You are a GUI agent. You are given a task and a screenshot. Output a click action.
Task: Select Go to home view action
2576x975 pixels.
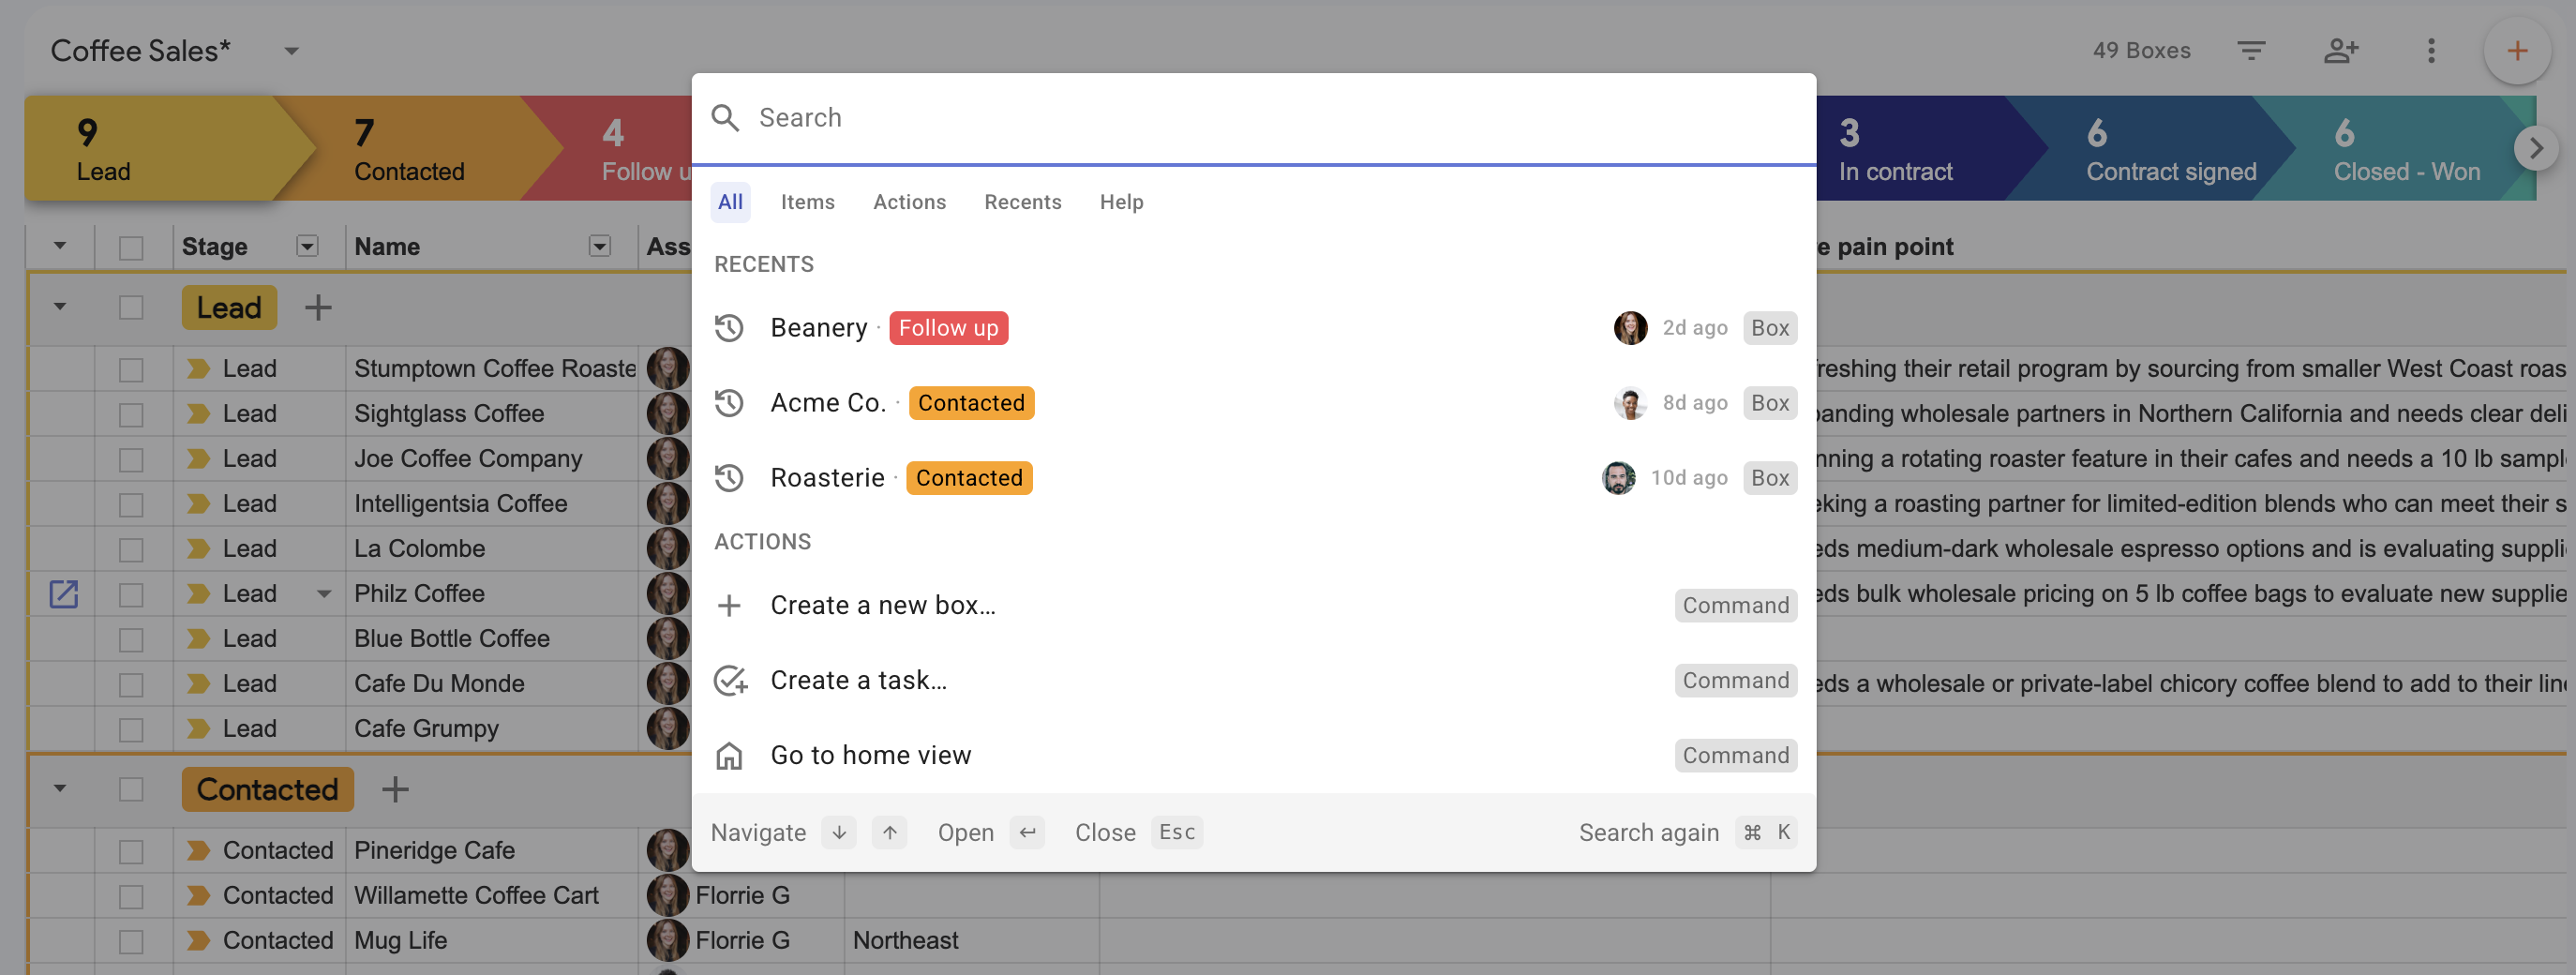pos(1254,755)
